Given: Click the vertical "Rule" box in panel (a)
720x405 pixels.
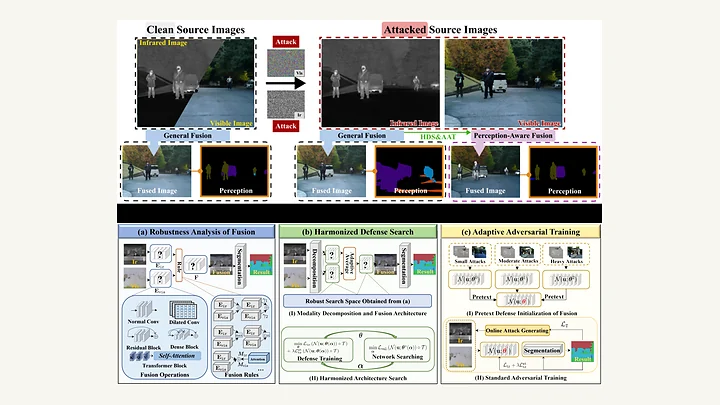Looking at the screenshot, I should pyautogui.click(x=179, y=265).
